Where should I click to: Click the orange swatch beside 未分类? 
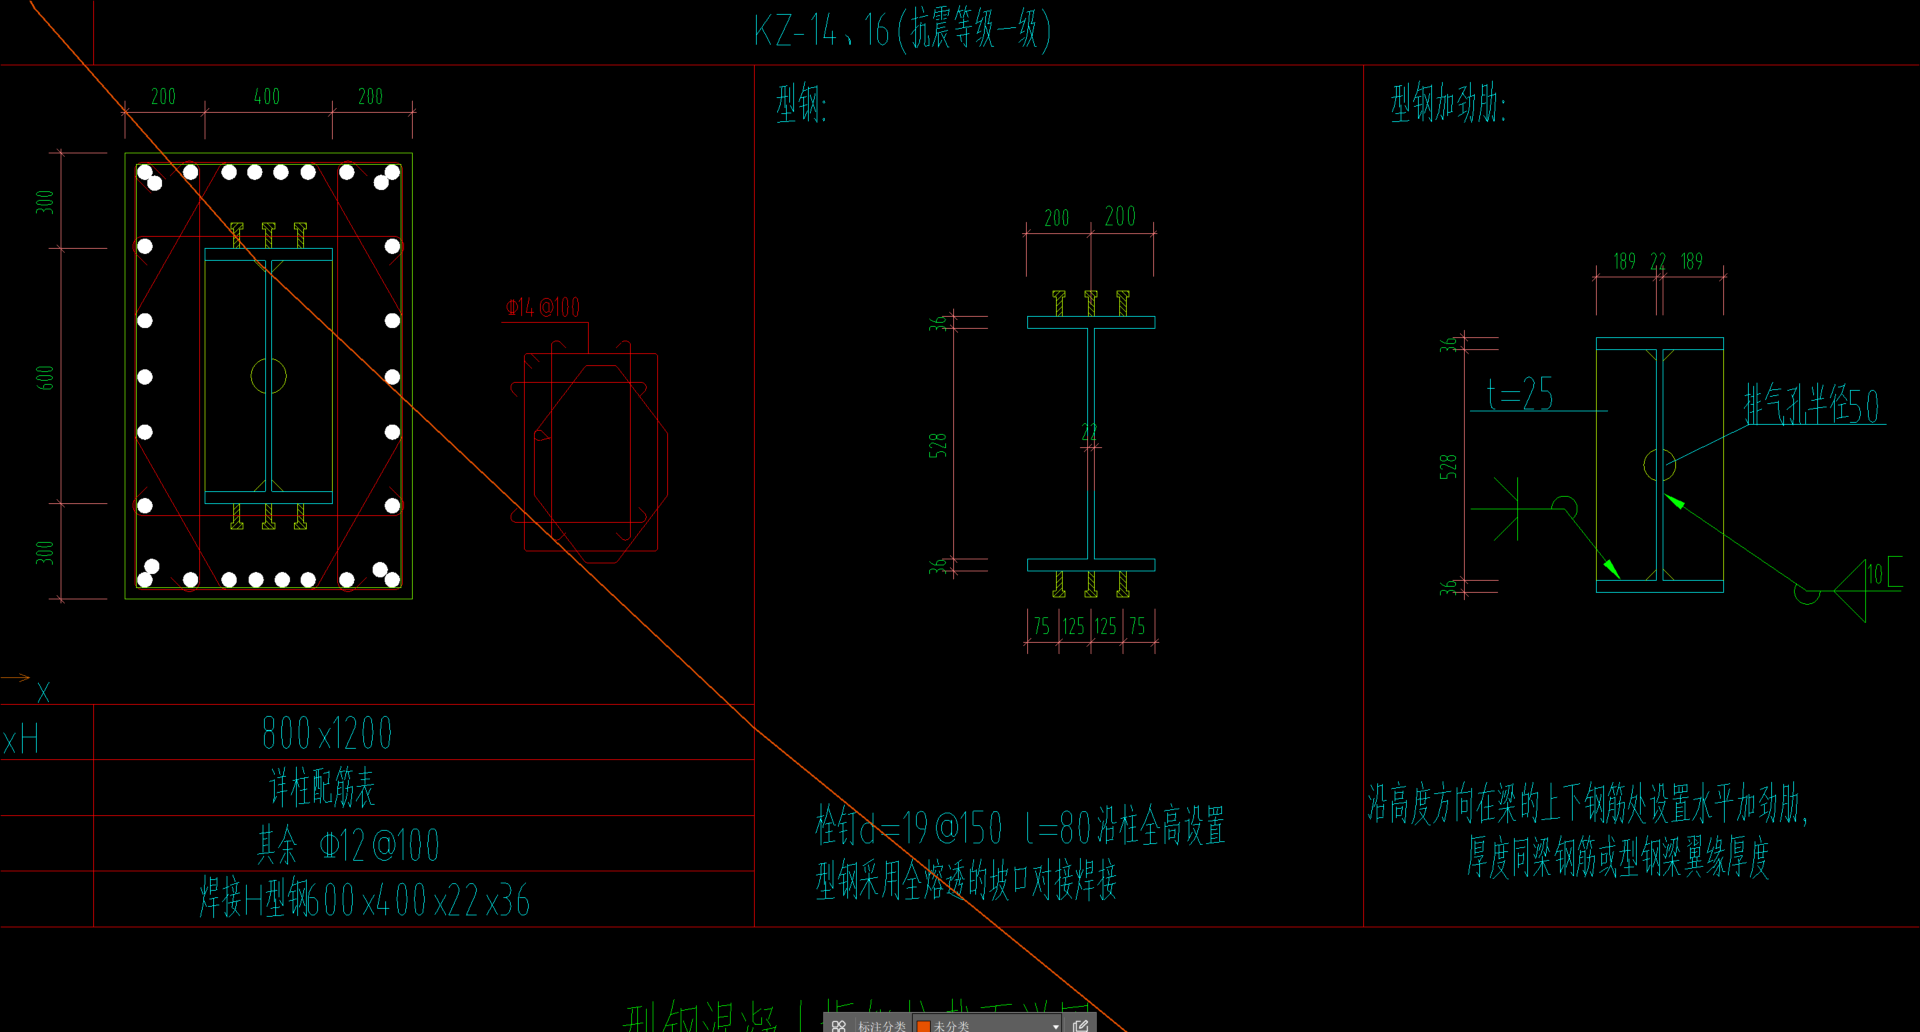click(923, 1026)
